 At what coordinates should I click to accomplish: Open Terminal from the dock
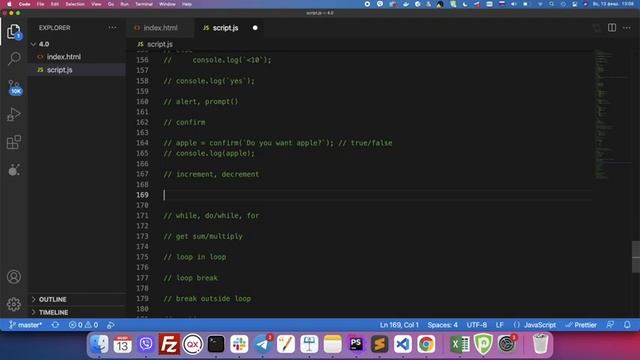click(216, 344)
